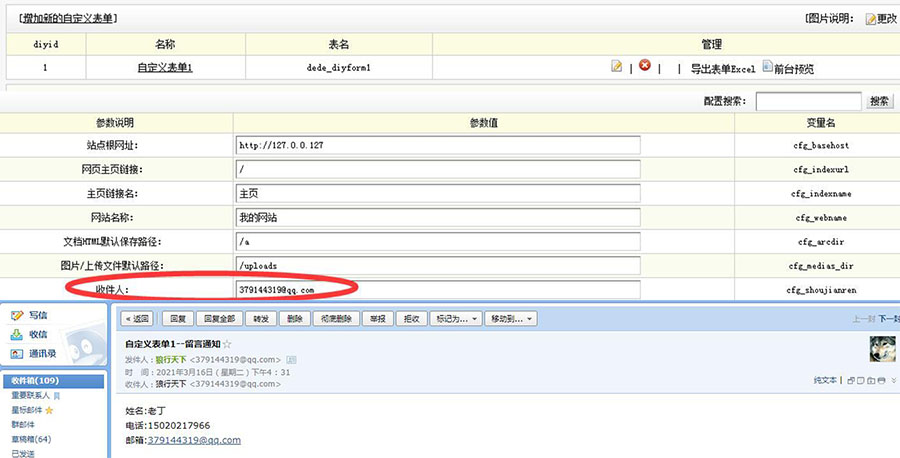The width and height of the screenshot is (900, 458).
Task: Open the 自定义表单1 link
Action: pyautogui.click(x=165, y=68)
